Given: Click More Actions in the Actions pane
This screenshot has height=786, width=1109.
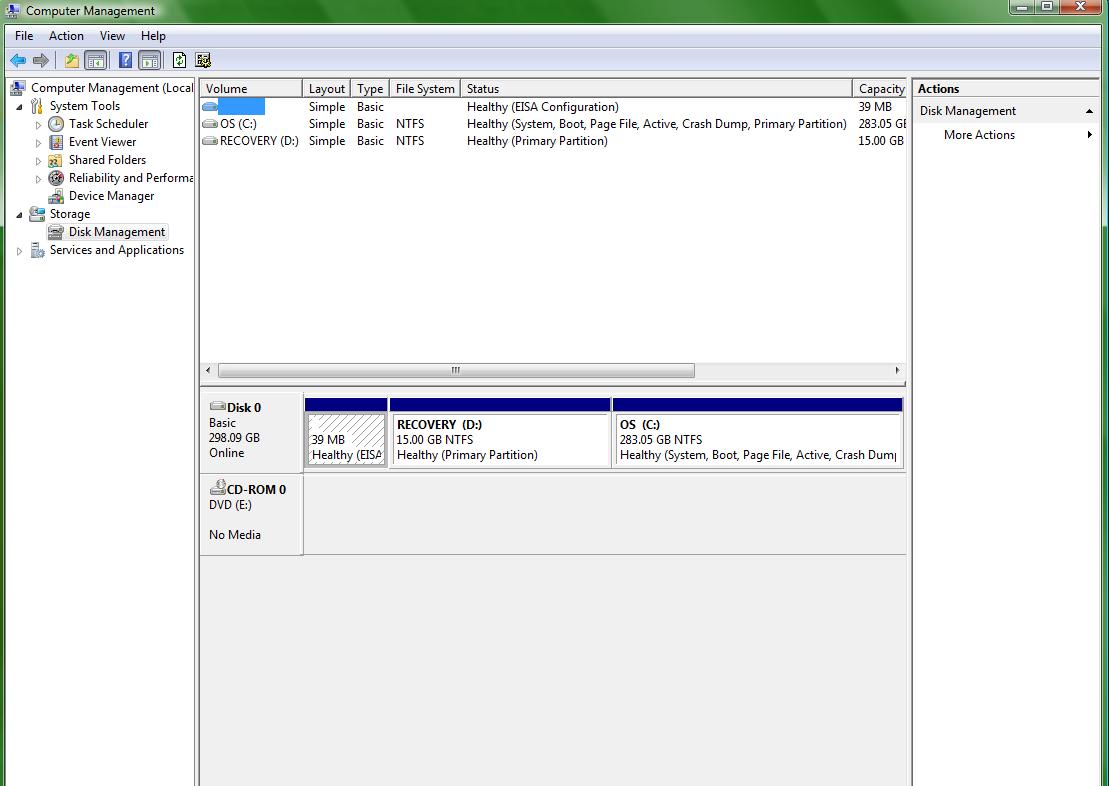Looking at the screenshot, I should (979, 134).
